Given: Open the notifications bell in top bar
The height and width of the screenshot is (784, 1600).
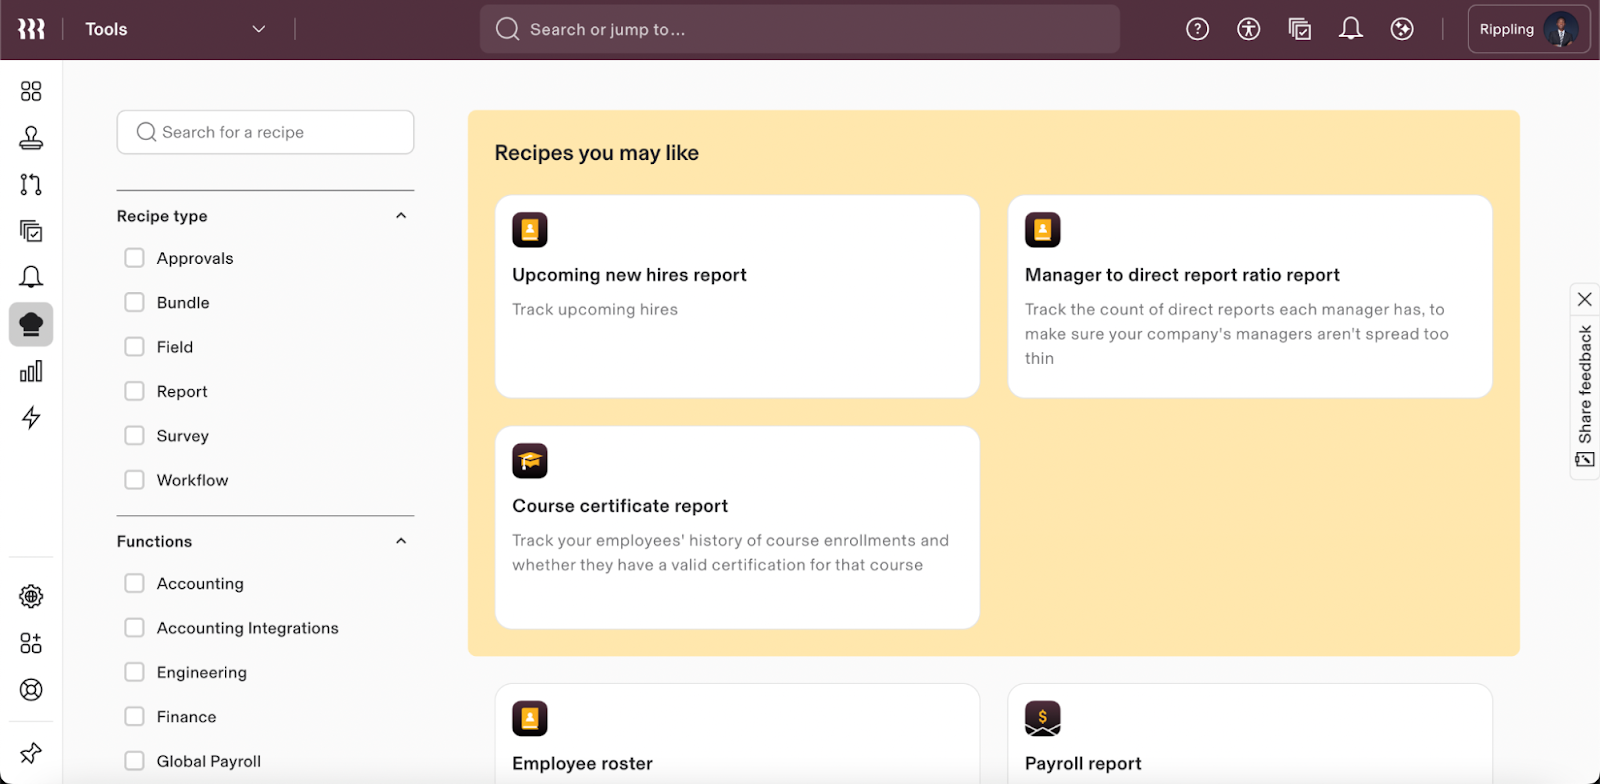Looking at the screenshot, I should coord(1351,29).
